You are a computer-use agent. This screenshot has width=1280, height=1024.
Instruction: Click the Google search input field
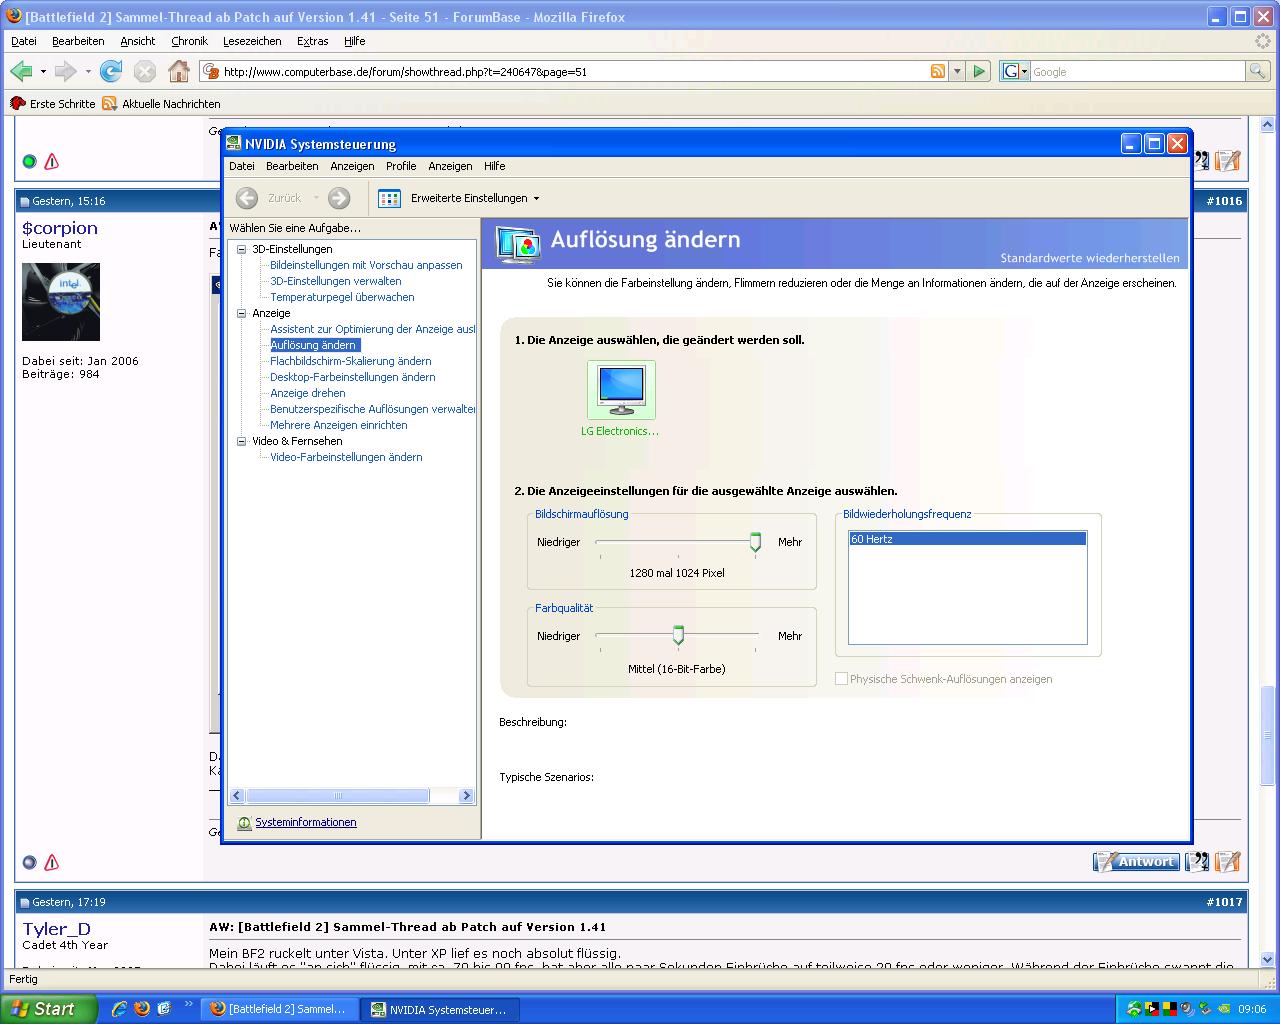pyautogui.click(x=1137, y=72)
